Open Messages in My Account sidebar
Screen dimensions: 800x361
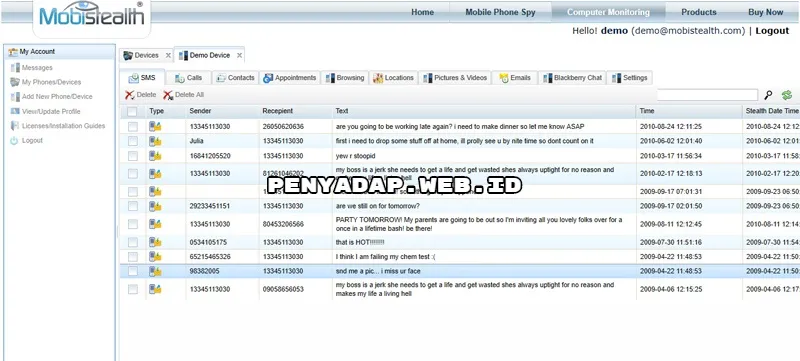point(37,68)
